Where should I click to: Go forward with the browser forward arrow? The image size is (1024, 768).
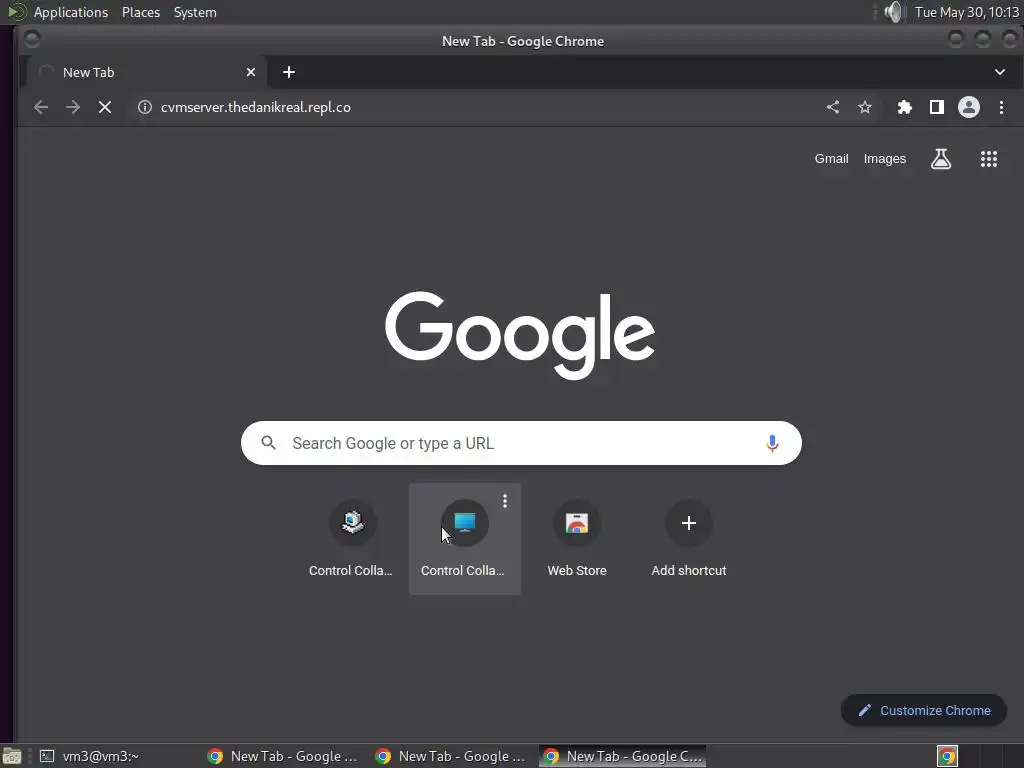pos(72,107)
